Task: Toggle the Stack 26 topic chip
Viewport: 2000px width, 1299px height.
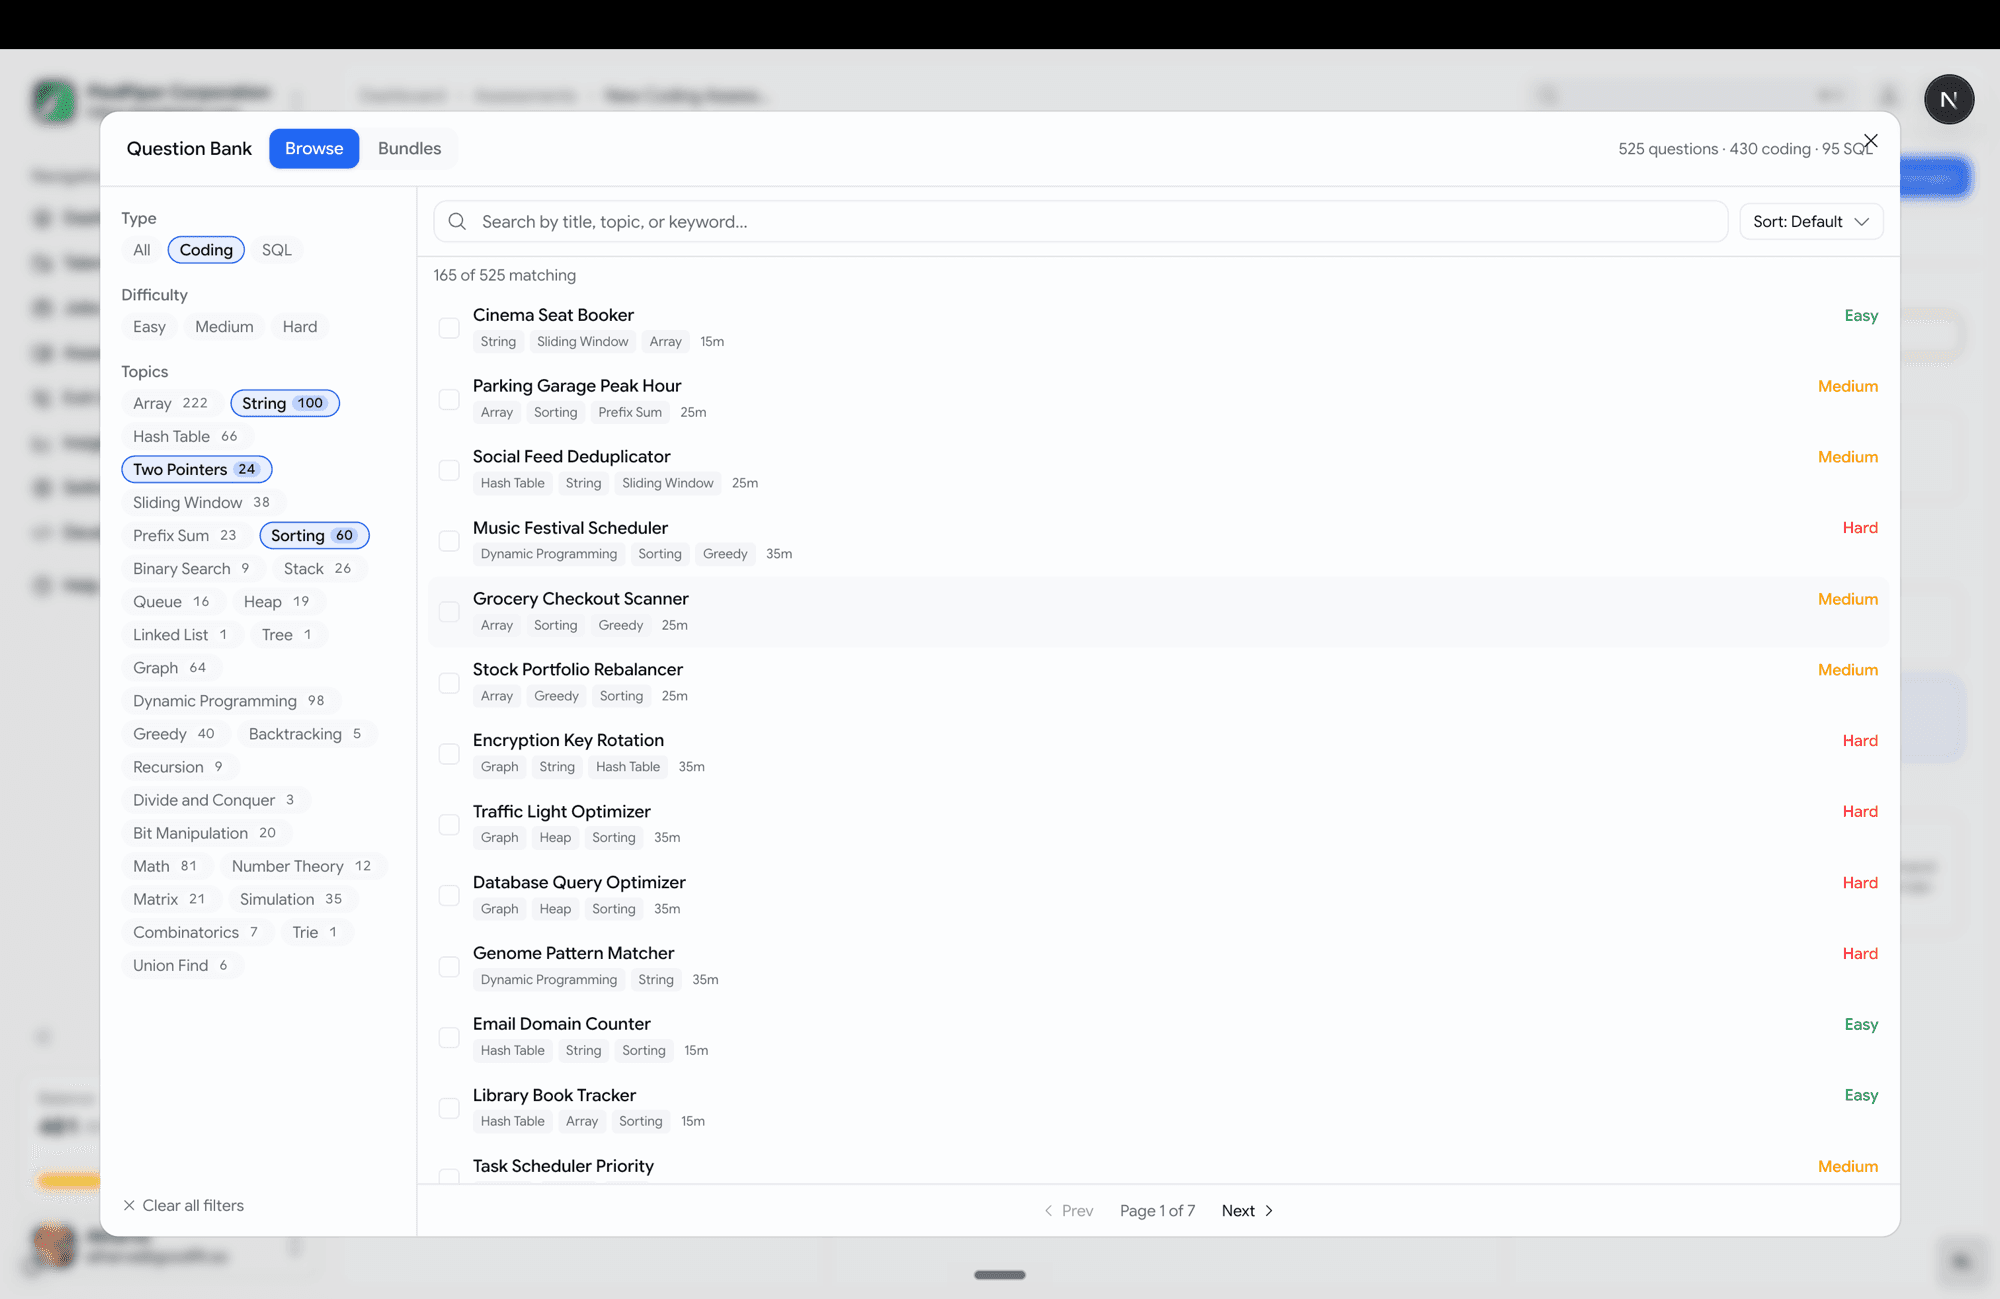Action: click(318, 568)
